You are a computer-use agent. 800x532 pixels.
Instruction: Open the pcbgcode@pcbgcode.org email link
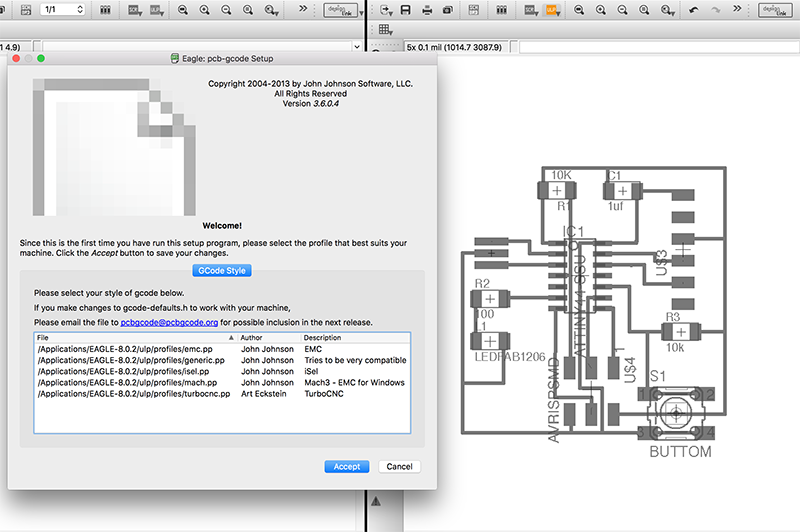tap(169, 322)
